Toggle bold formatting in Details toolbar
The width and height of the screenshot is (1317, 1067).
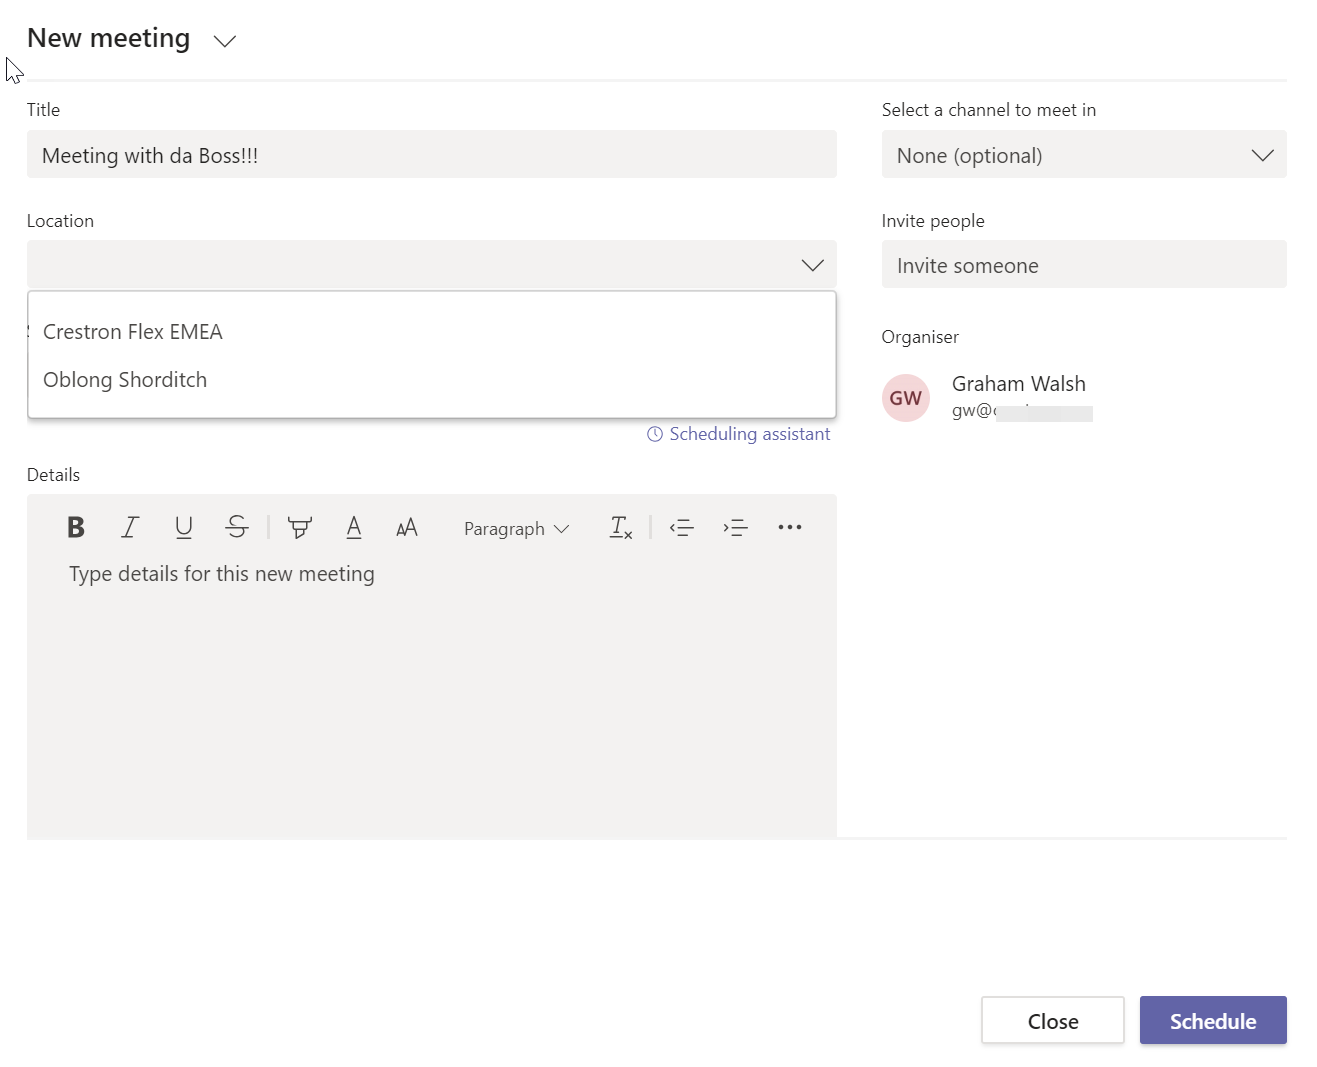pos(76,527)
